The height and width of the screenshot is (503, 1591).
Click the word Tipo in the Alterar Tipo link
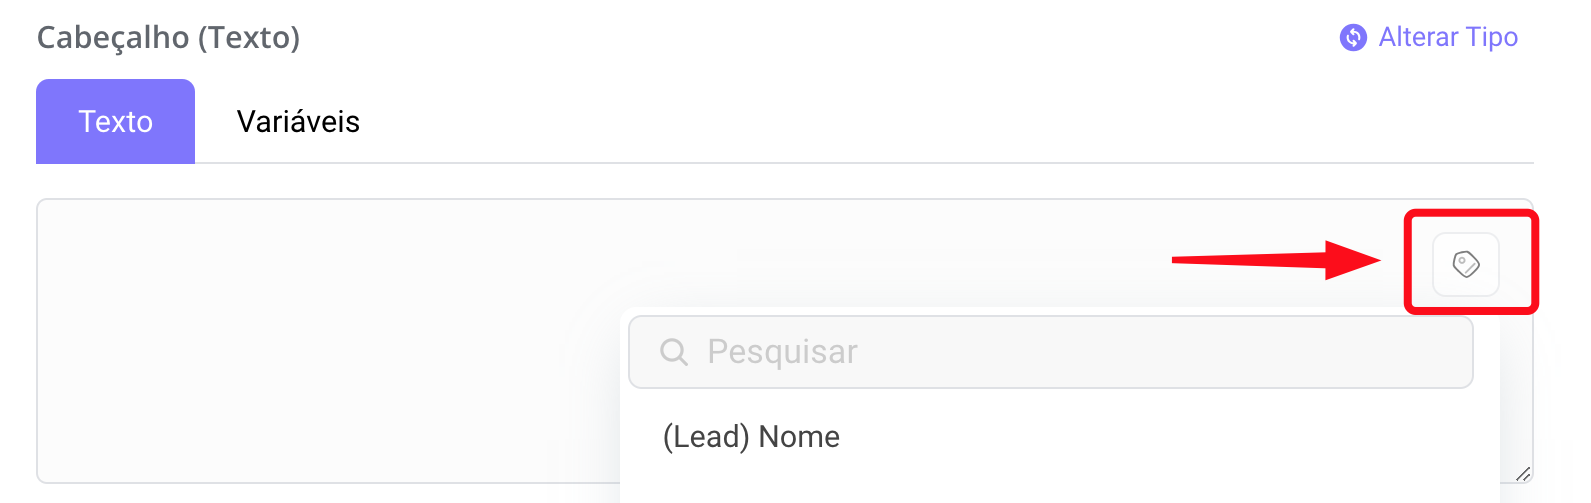coord(1492,38)
